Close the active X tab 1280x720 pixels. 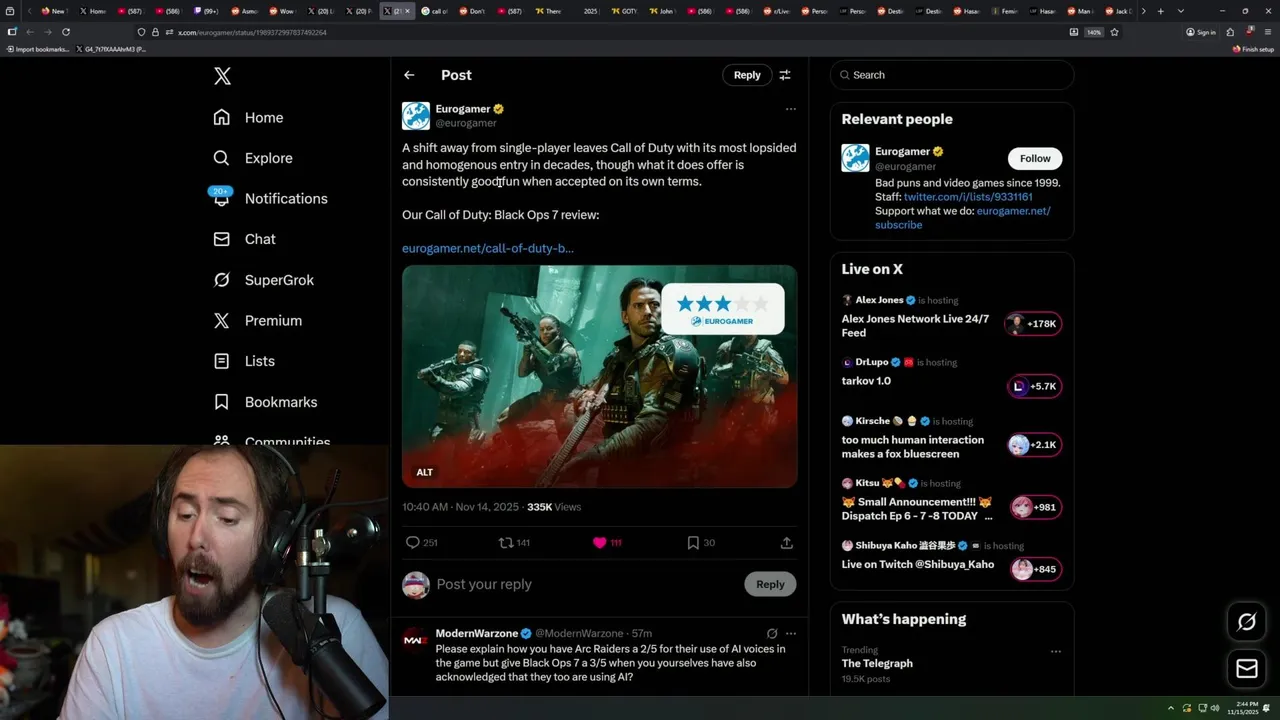407,11
